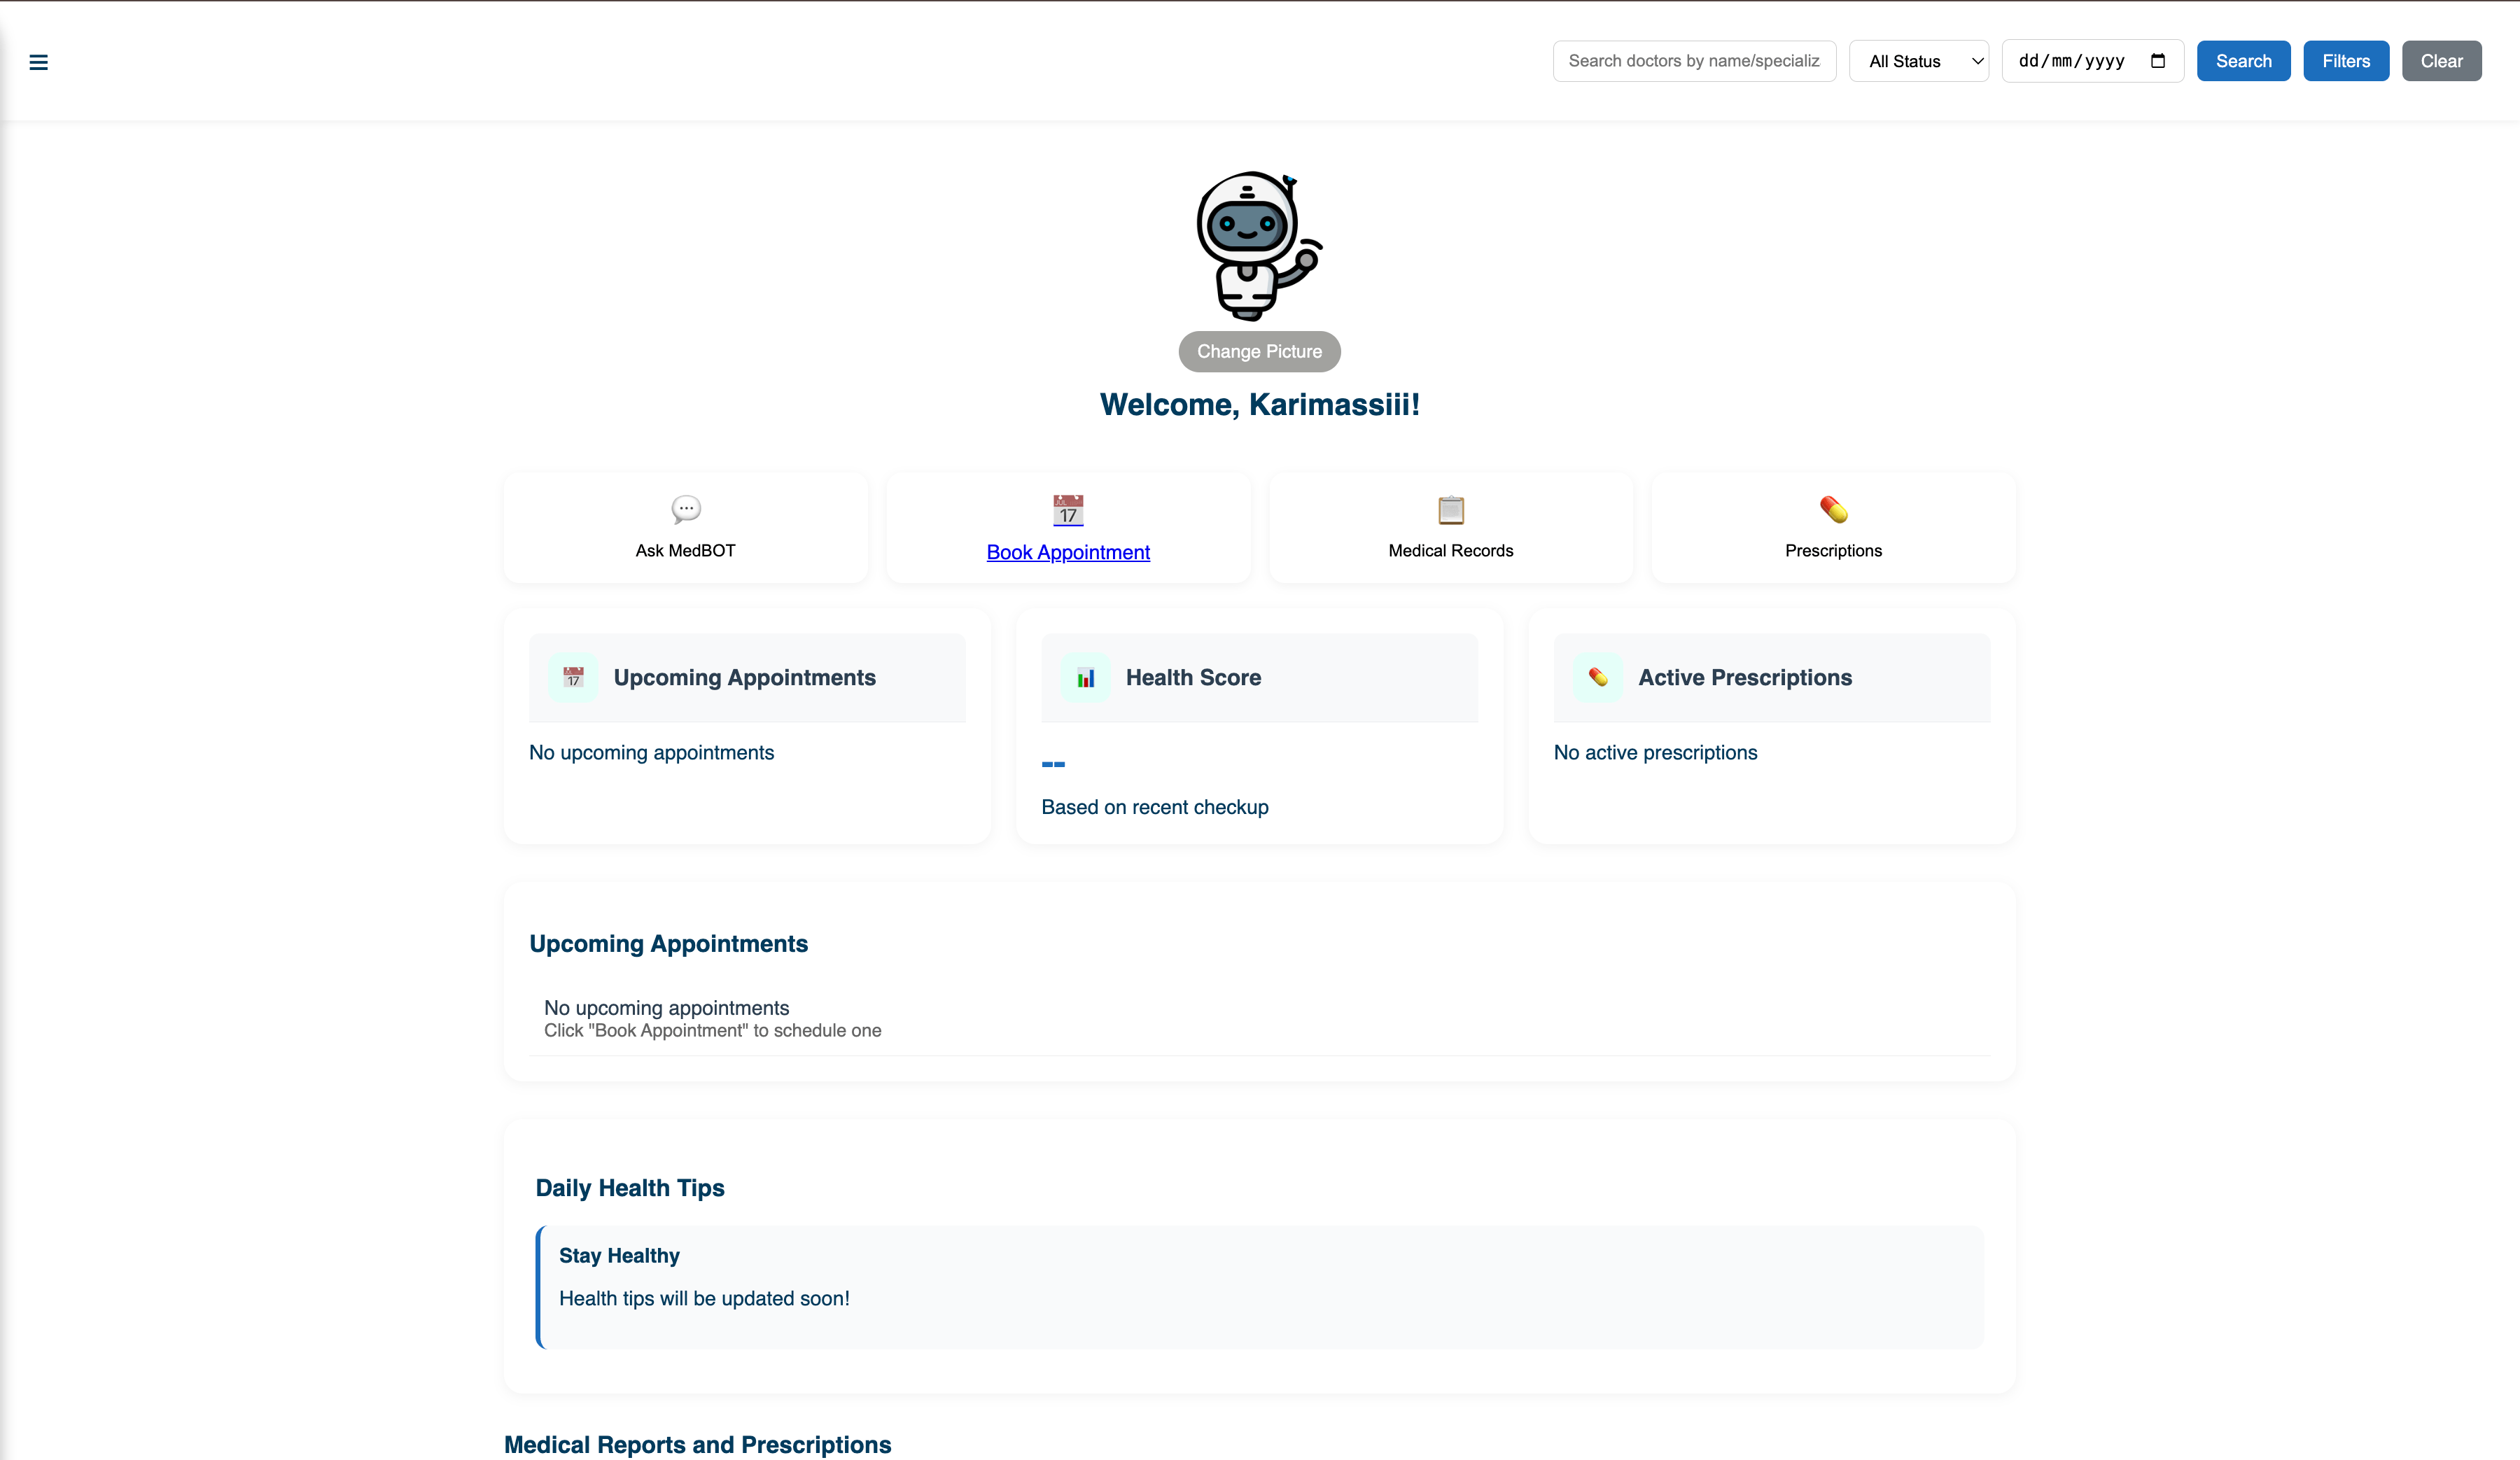The height and width of the screenshot is (1460, 2520).
Task: Open the All Status dropdown
Action: (1918, 60)
